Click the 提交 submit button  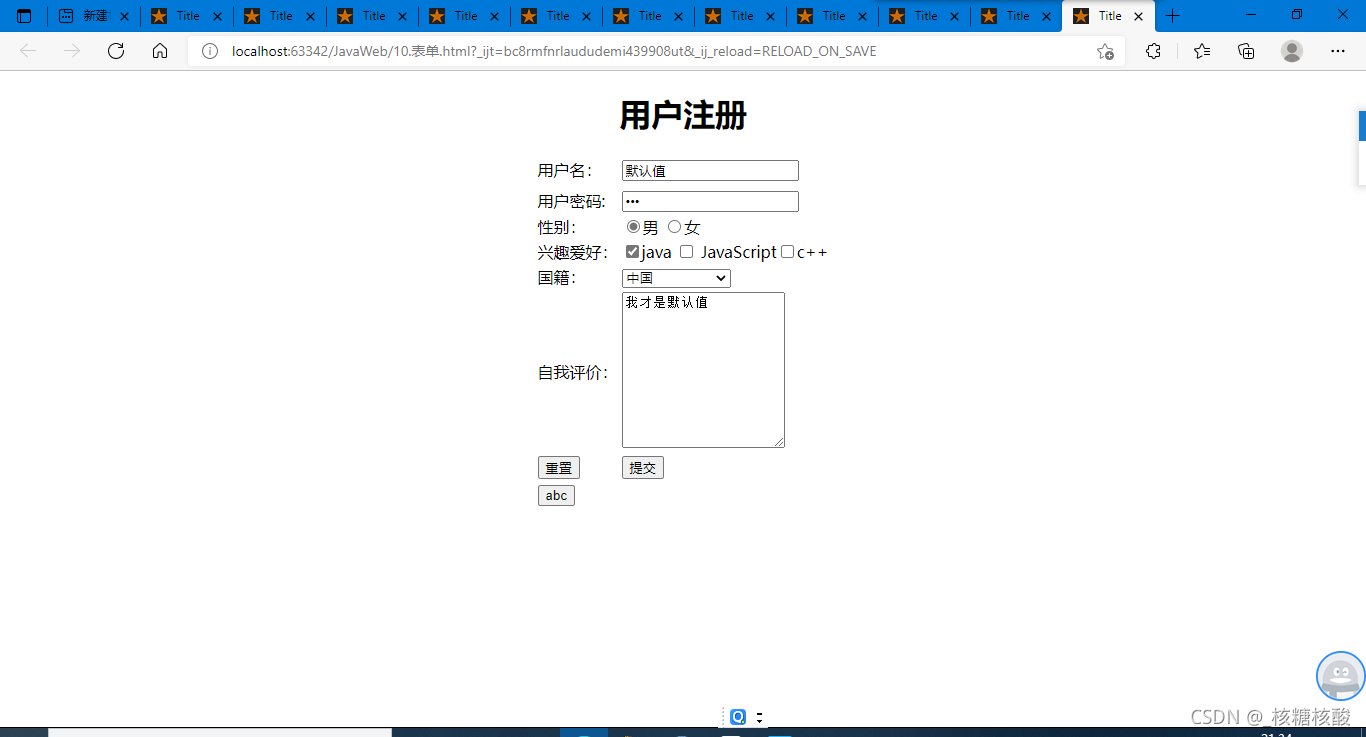pos(643,468)
